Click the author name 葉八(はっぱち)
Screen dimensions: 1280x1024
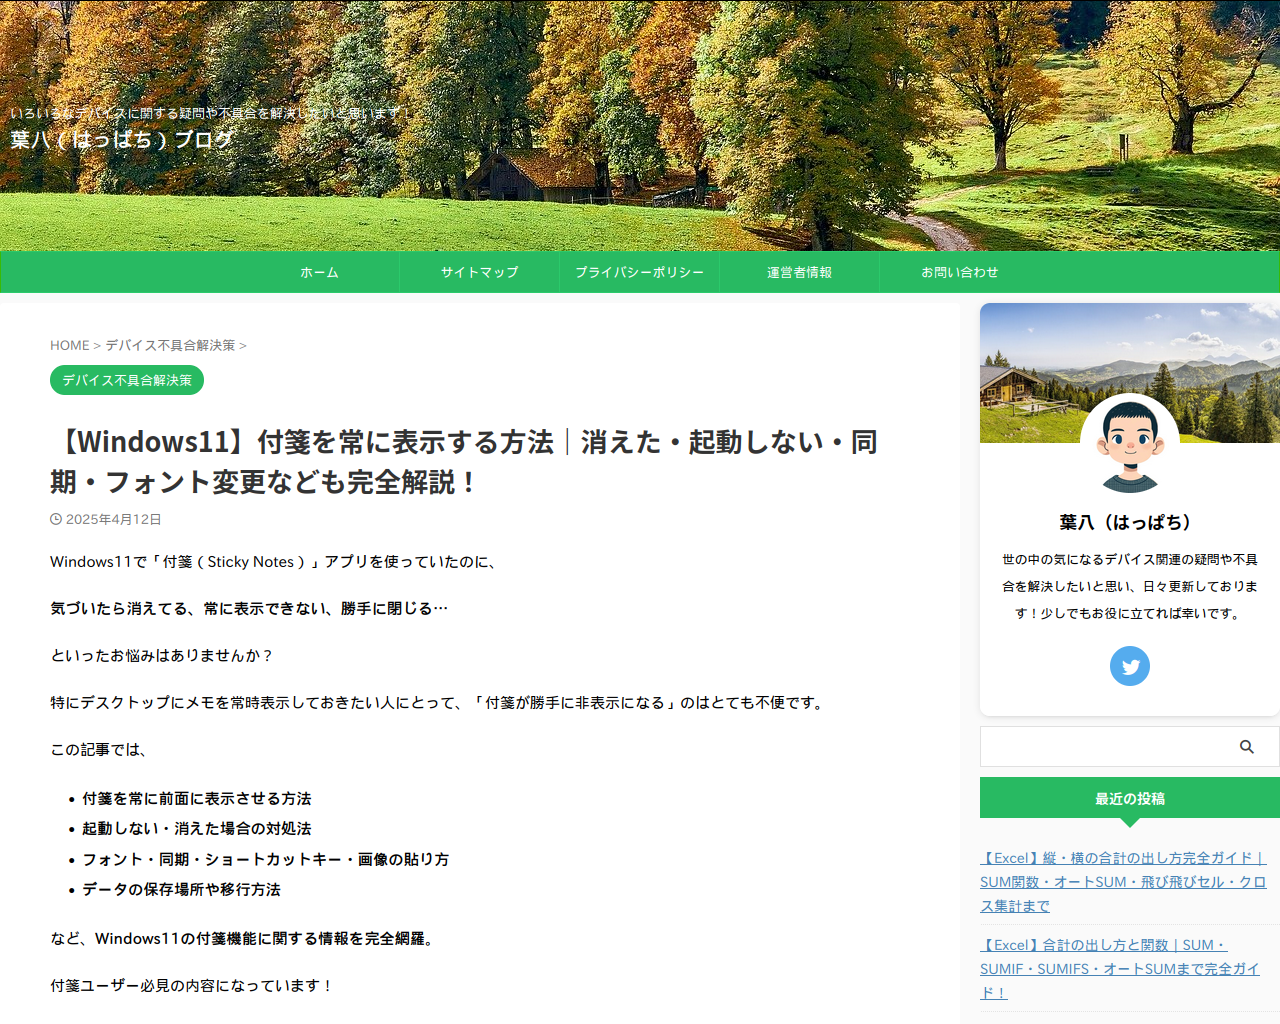(x=1130, y=522)
